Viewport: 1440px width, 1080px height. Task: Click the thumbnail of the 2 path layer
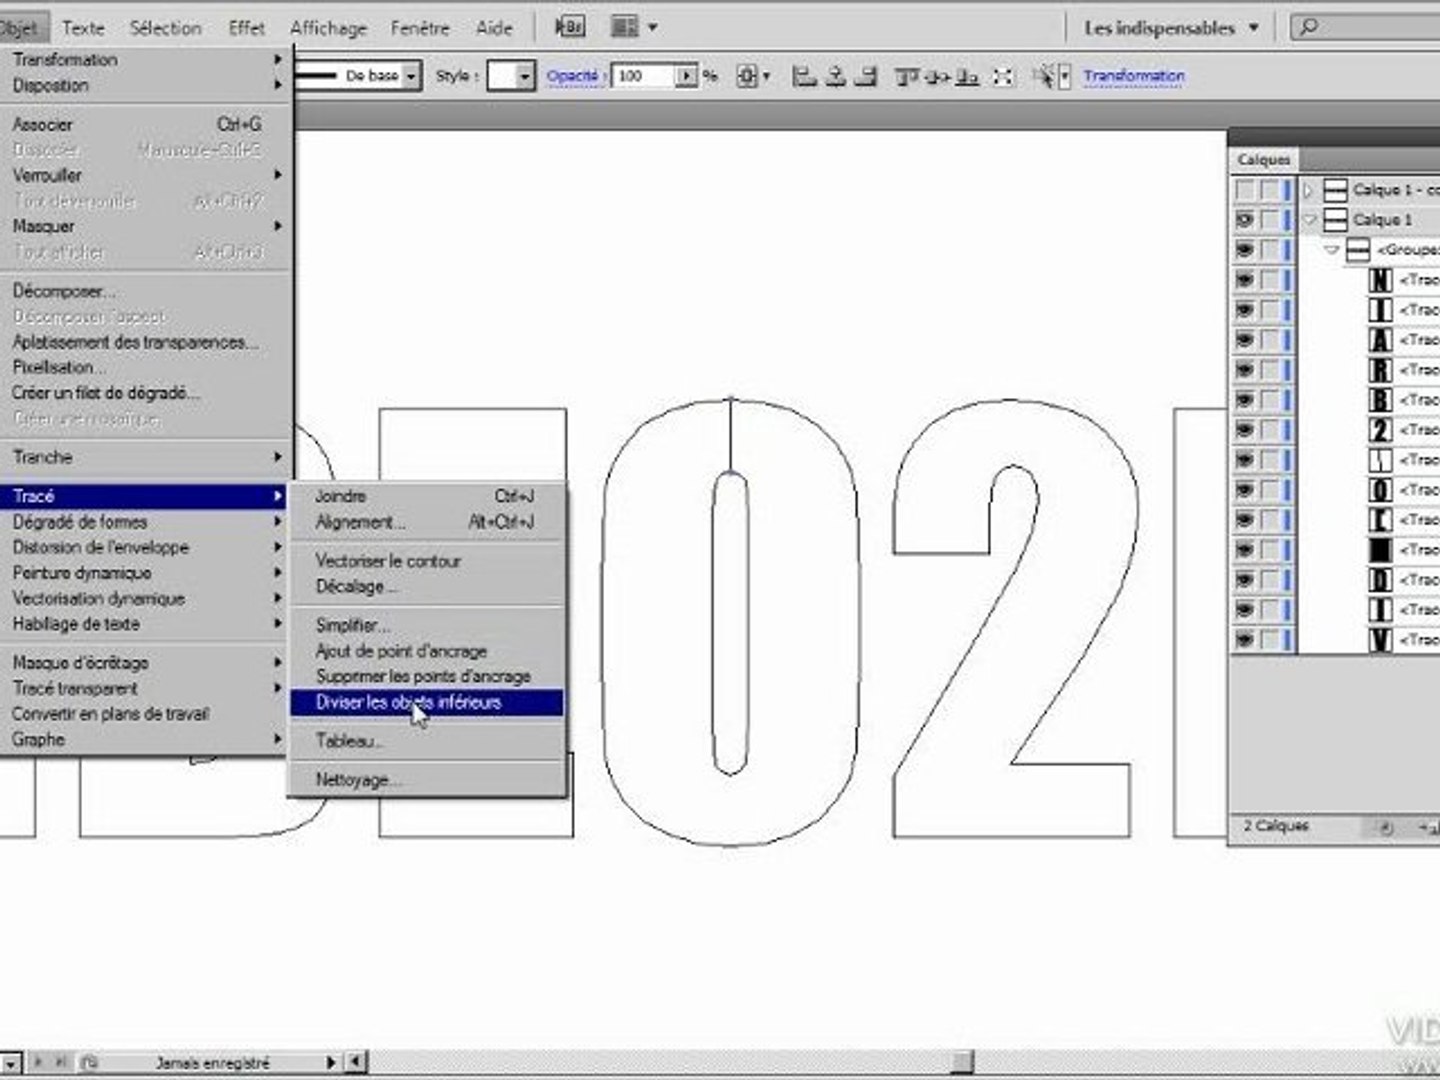point(1380,430)
